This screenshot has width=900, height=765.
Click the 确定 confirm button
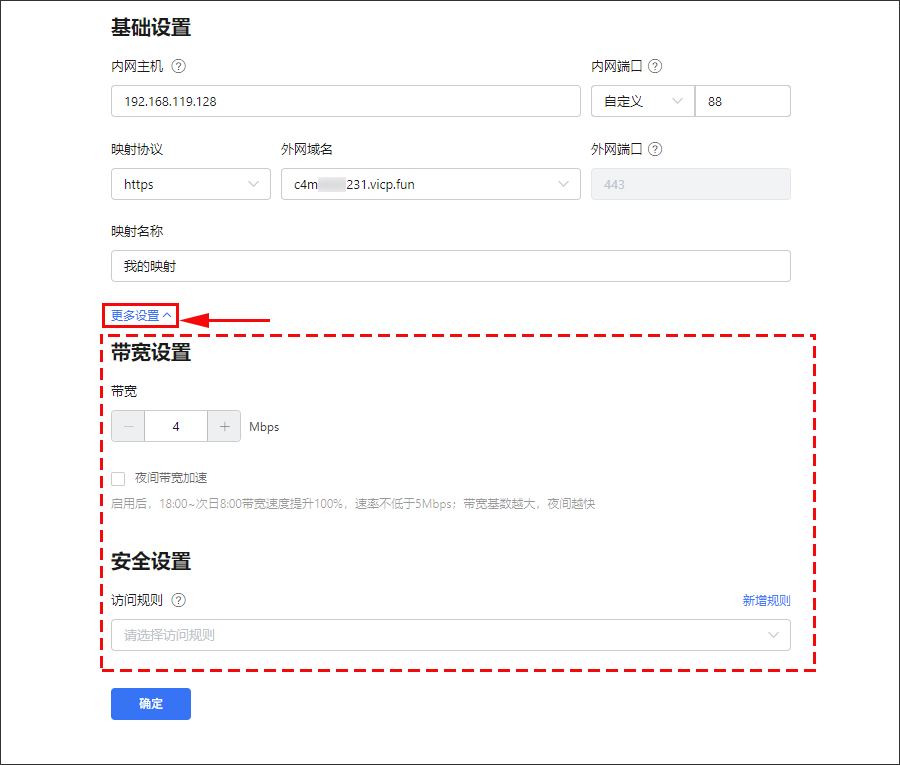coord(151,704)
